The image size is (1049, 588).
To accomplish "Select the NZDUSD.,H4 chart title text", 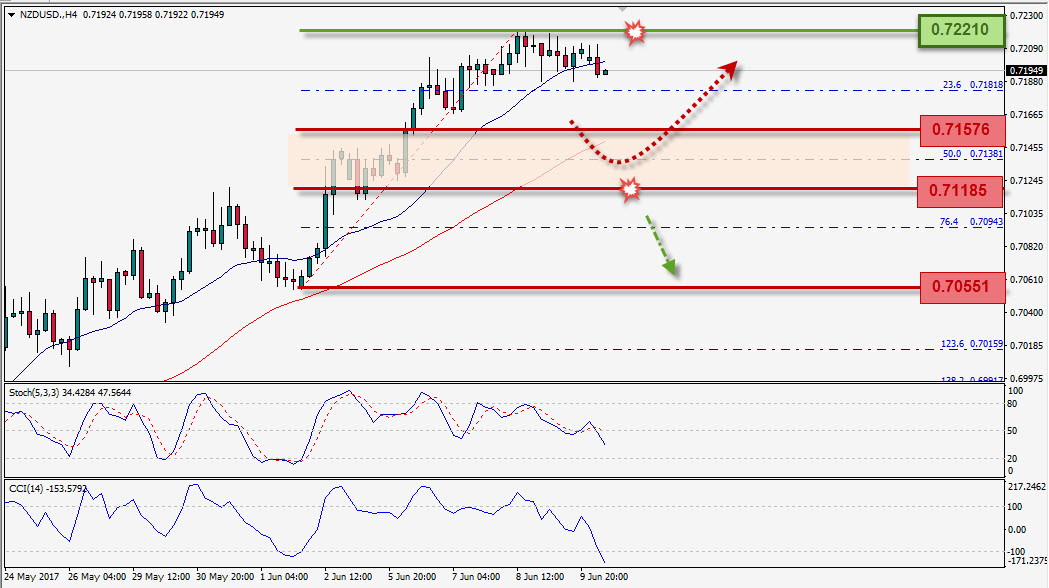I will pos(48,15).
